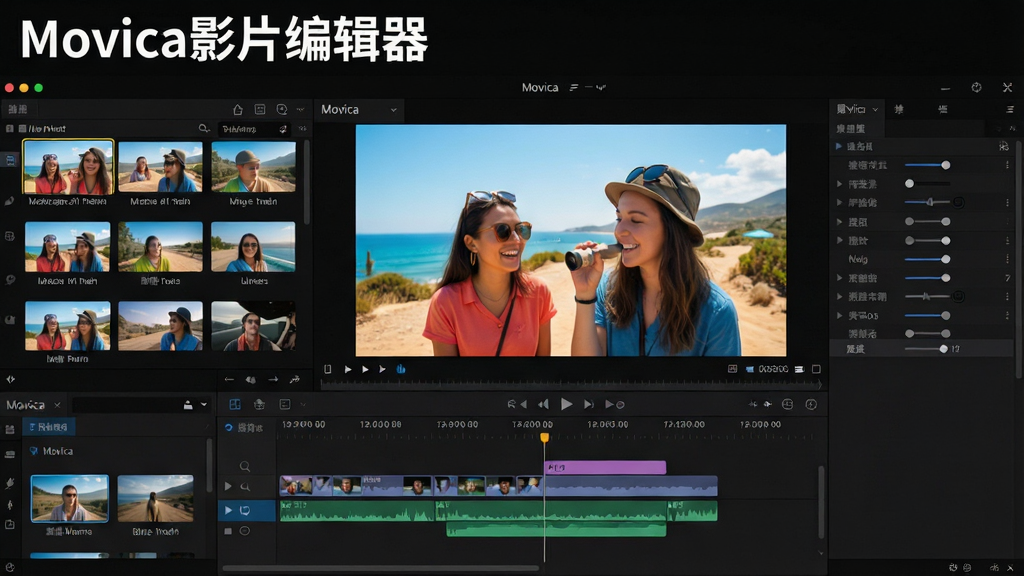Adjust the Nelg slider in the inspector
Image resolution: width=1024 pixels, height=576 pixels.
click(x=927, y=259)
